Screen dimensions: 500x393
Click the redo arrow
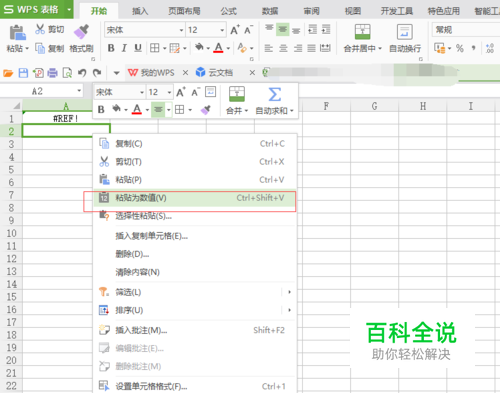[x=97, y=72]
